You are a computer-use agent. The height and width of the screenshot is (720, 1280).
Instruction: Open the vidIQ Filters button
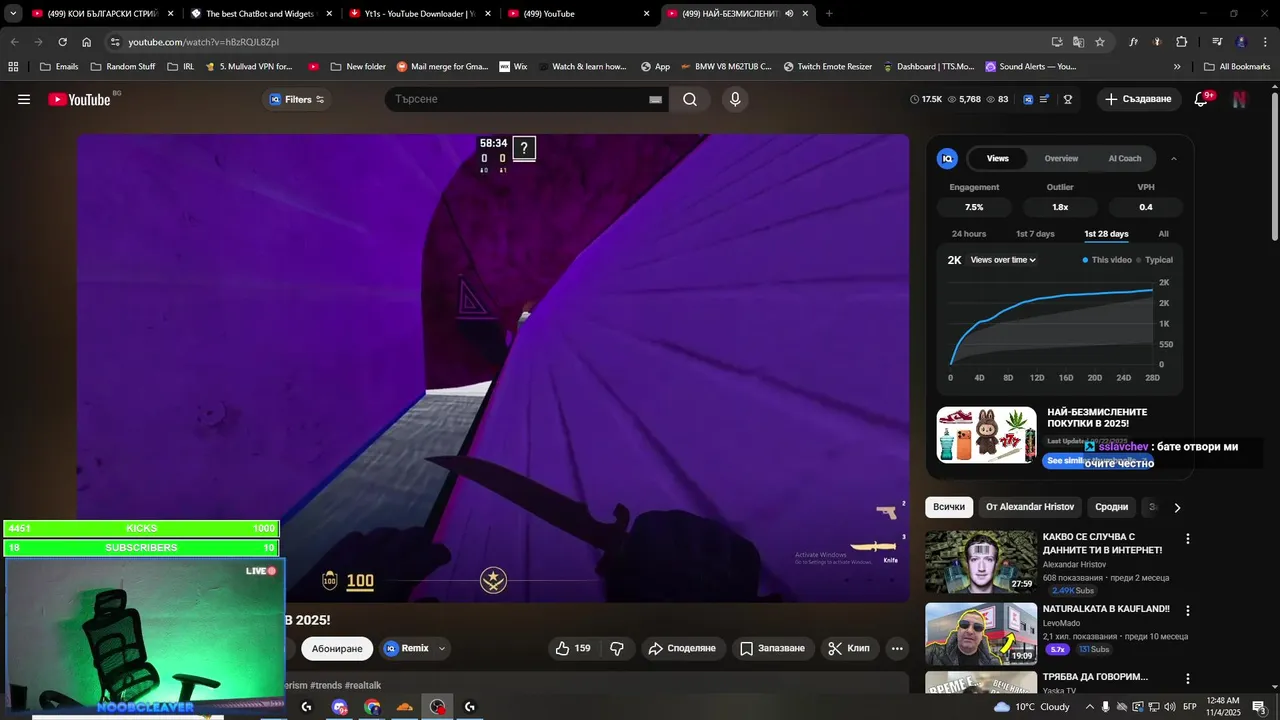pyautogui.click(x=297, y=99)
